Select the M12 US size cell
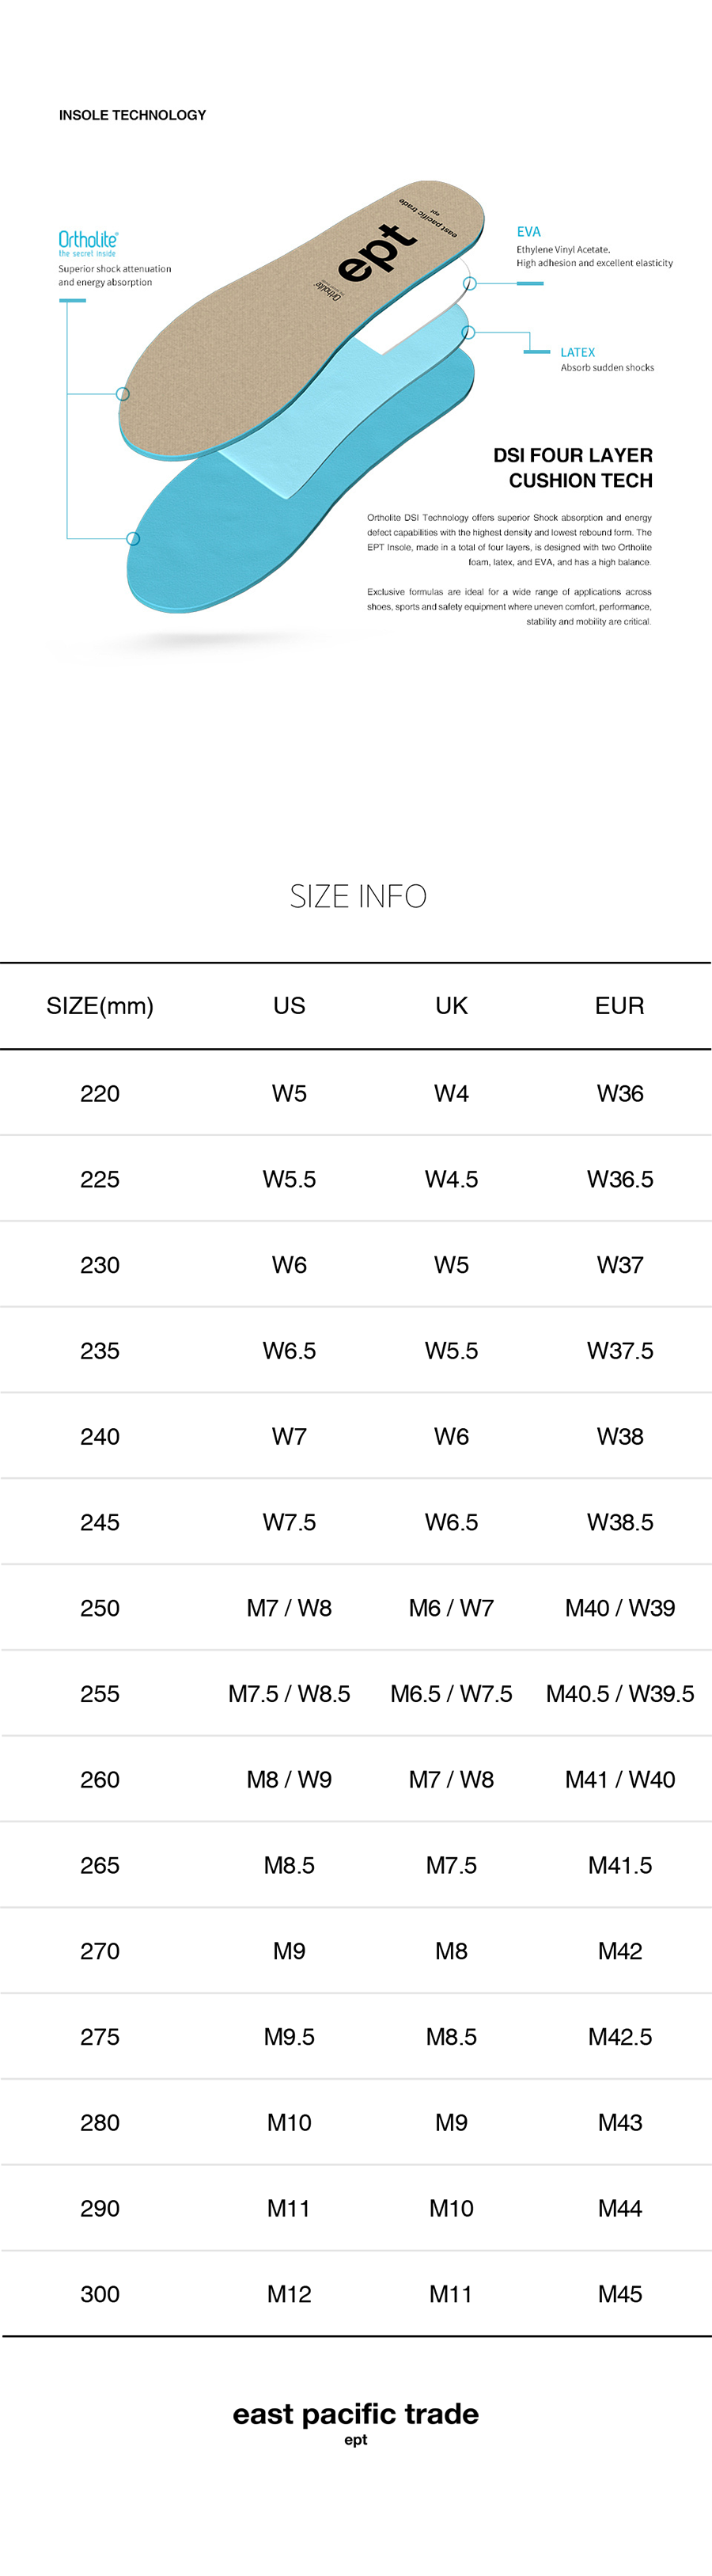712x2576 pixels. click(289, 2294)
